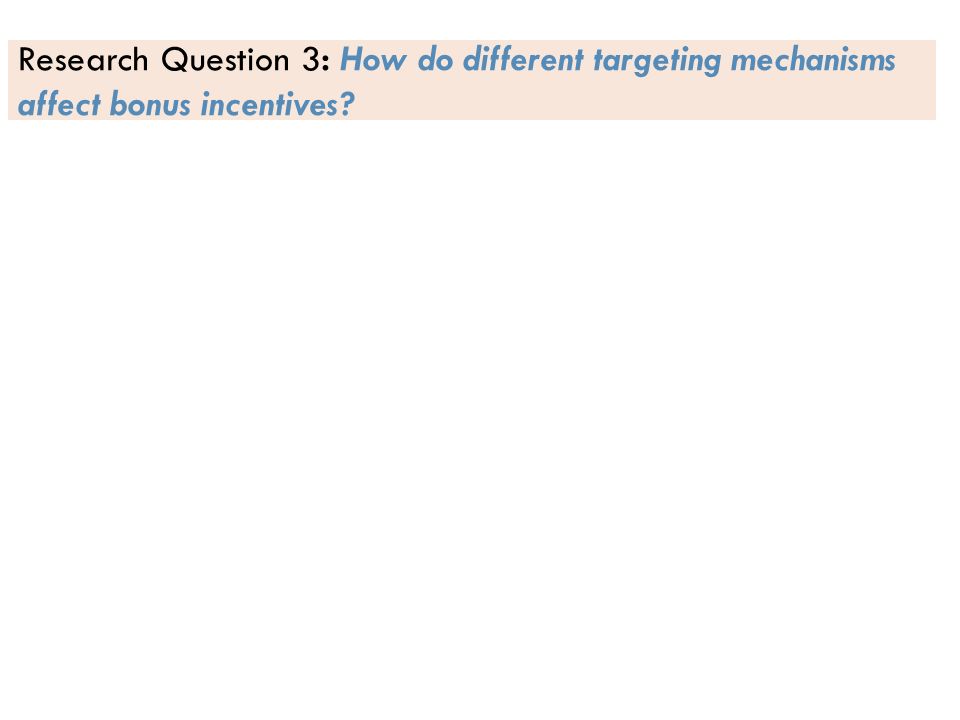Viewport: 960px width, 720px height.
Task: Click empty peach banner area beside "incentives?"
Action: [643, 104]
